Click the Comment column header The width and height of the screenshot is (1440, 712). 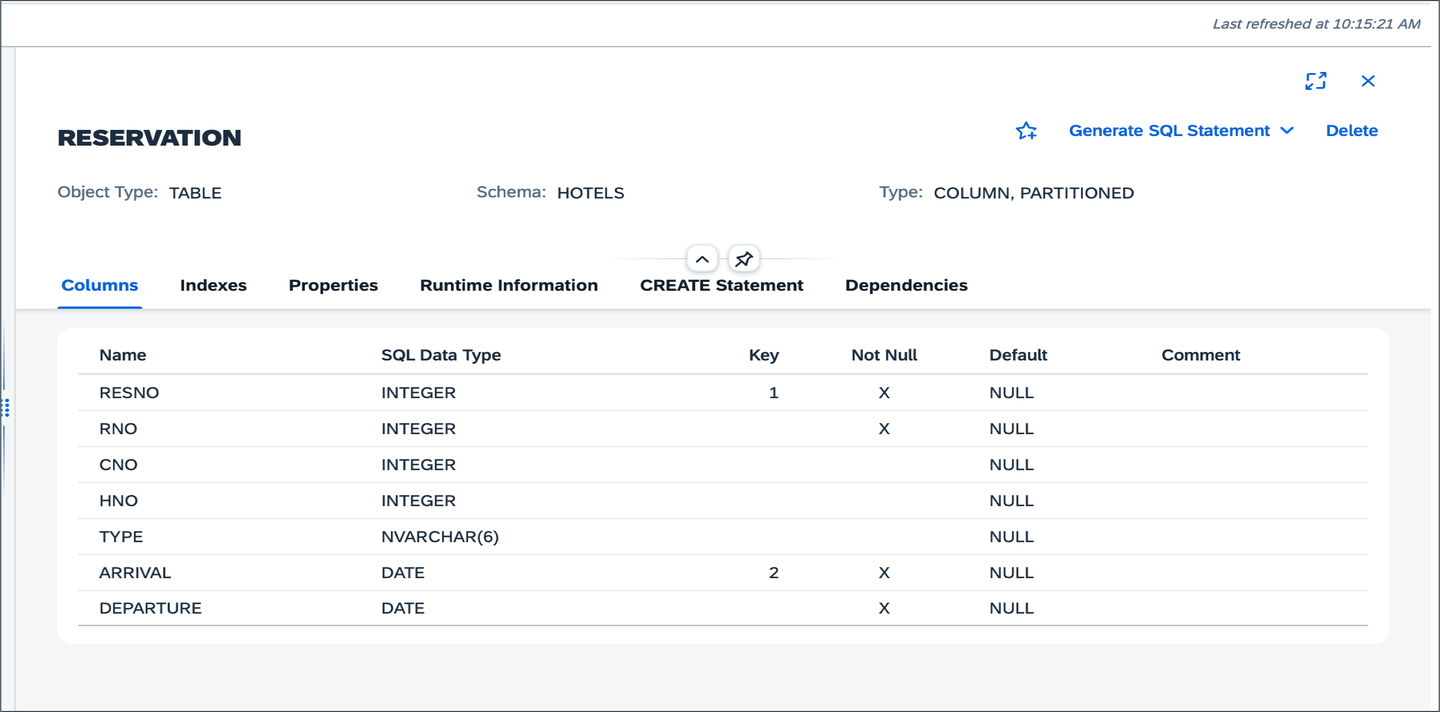tap(1201, 355)
